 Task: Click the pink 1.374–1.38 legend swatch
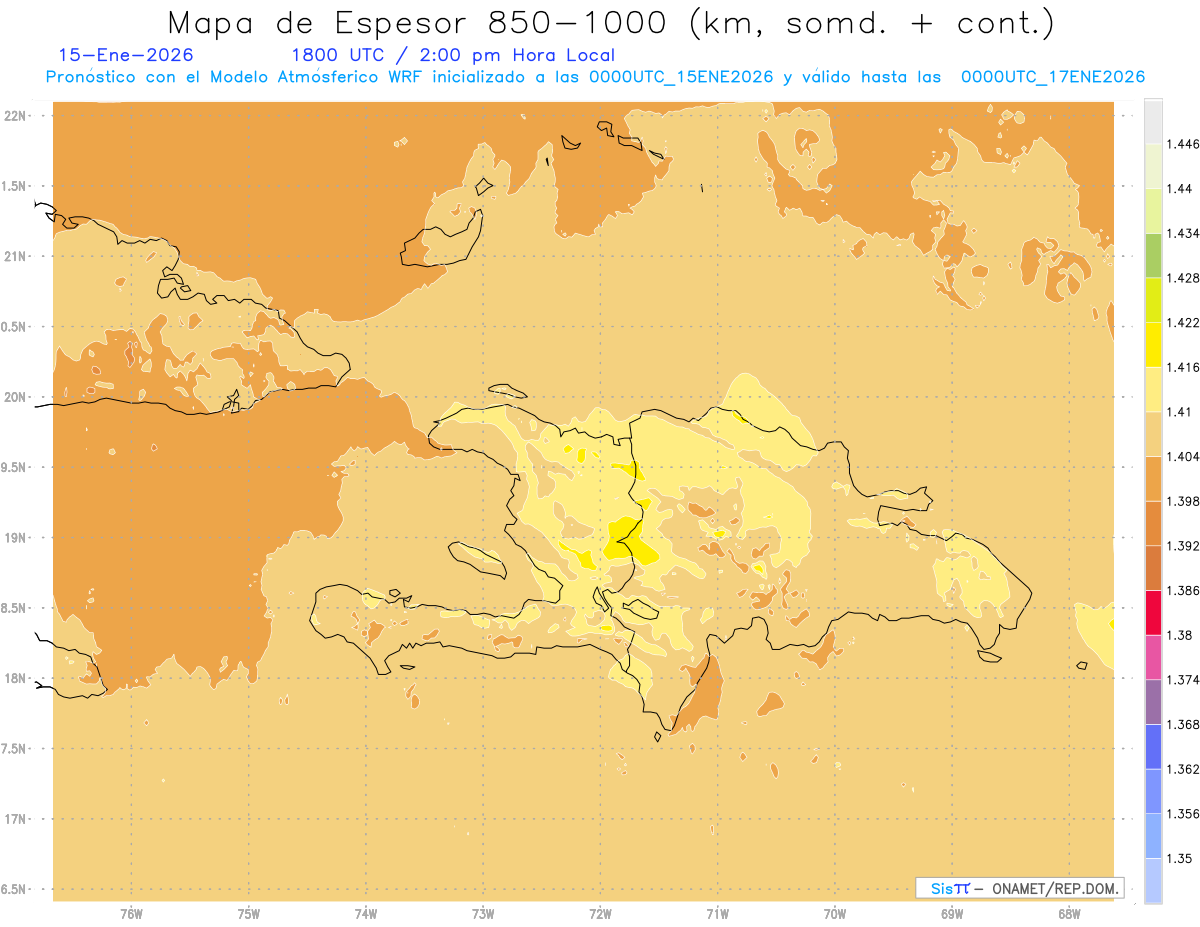click(1153, 657)
